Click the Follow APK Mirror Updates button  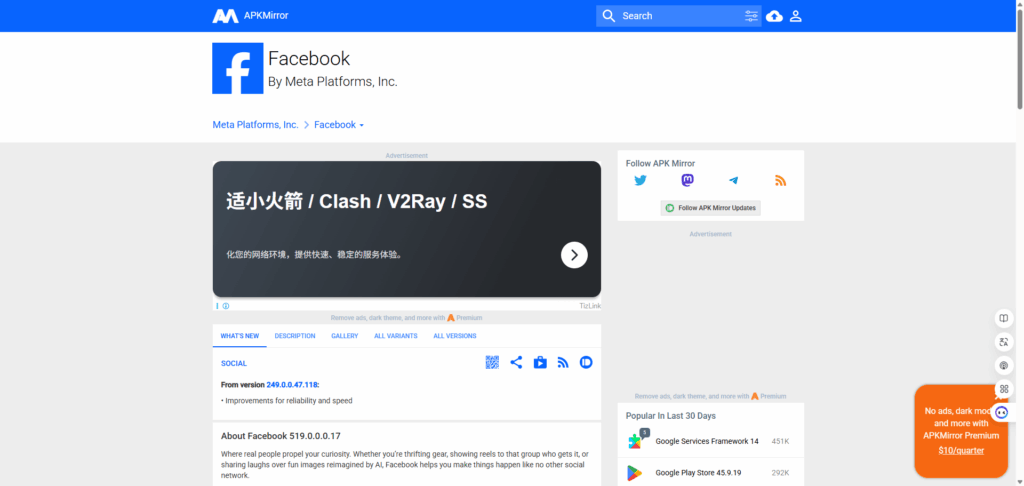[711, 208]
